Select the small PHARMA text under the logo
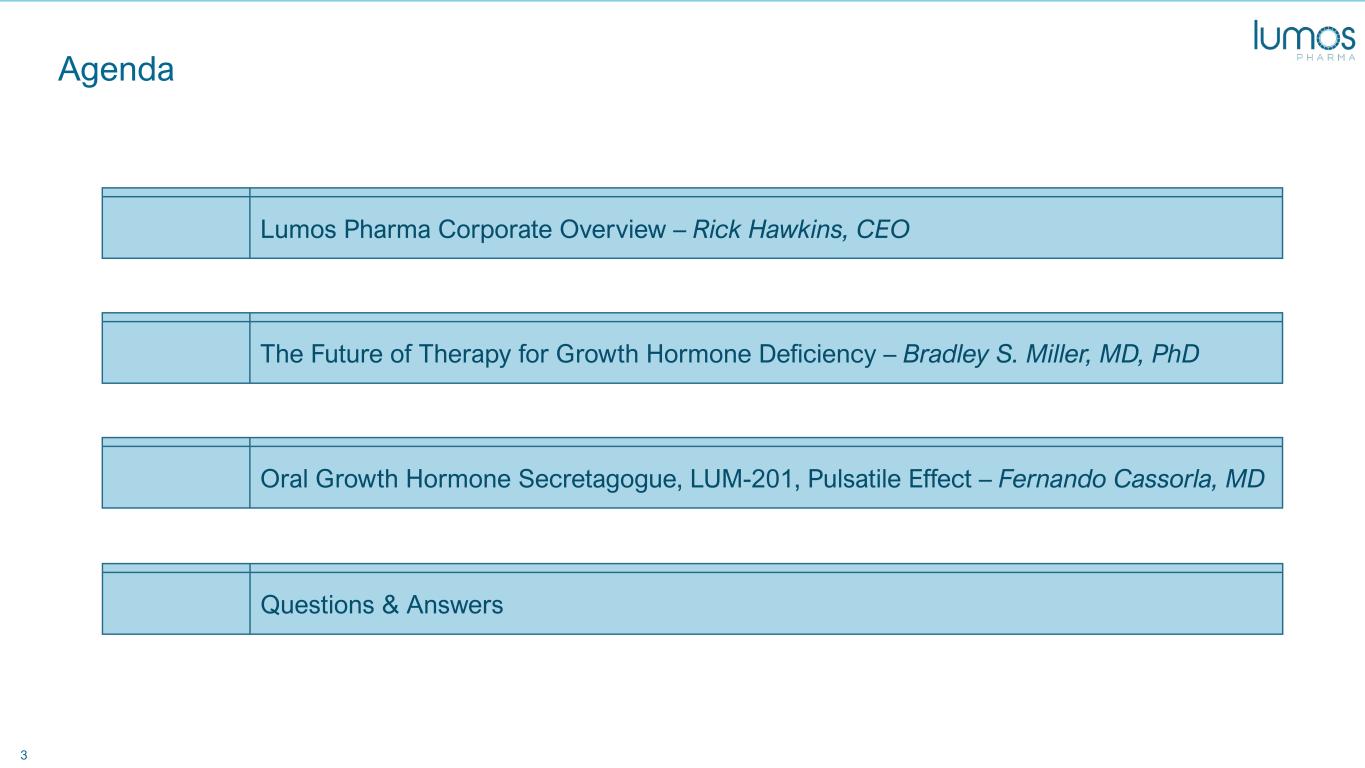 (1326, 57)
